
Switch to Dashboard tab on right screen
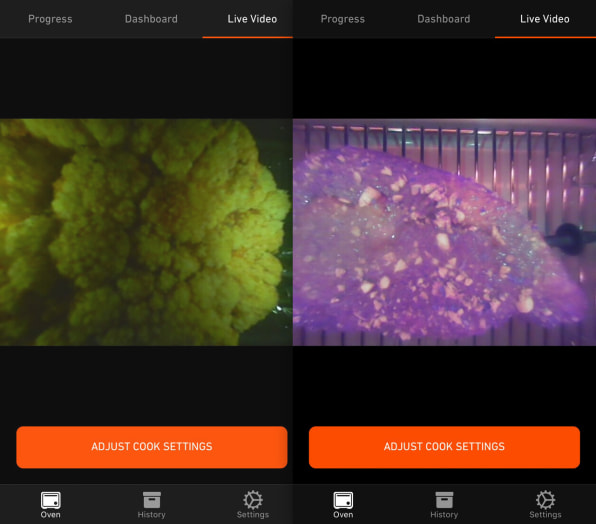point(444,19)
